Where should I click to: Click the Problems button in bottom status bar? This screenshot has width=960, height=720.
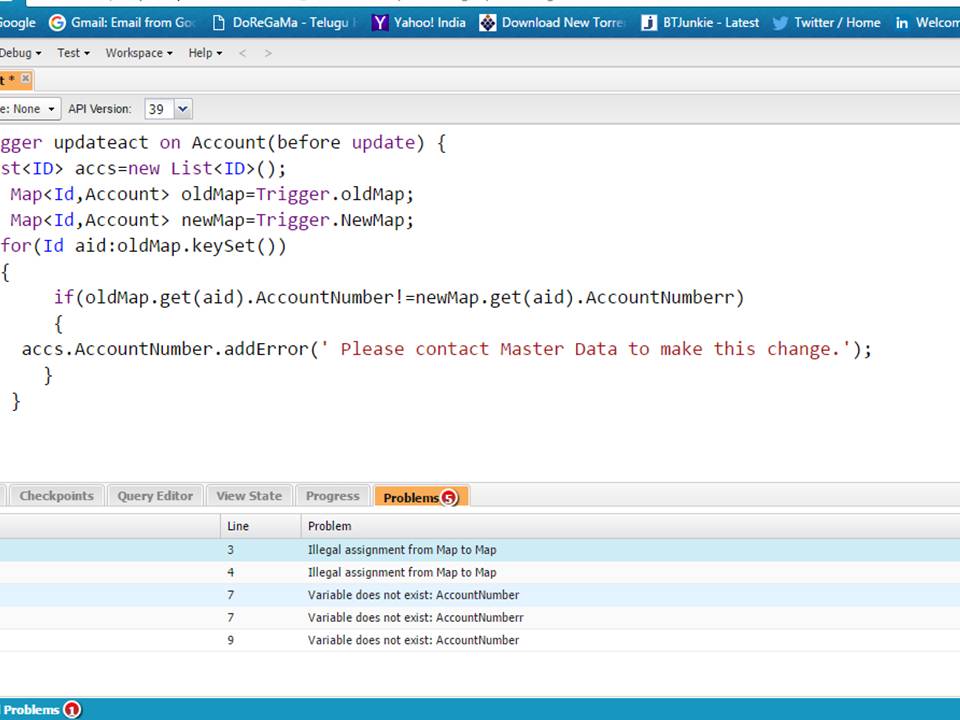click(32, 710)
